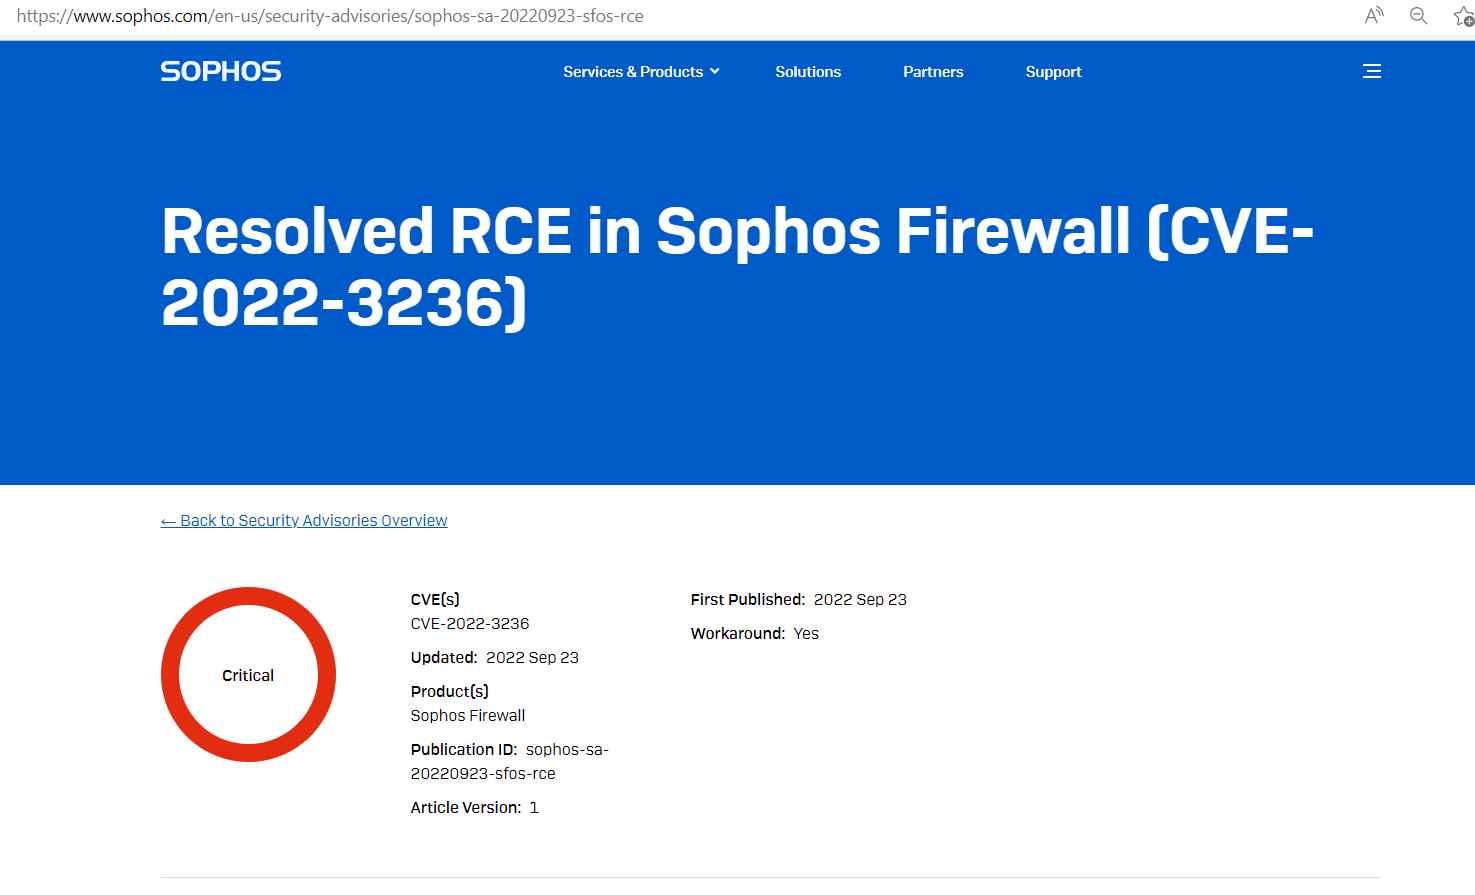Open the Partners menu
Image resolution: width=1475 pixels, height=895 pixels.
click(x=933, y=72)
